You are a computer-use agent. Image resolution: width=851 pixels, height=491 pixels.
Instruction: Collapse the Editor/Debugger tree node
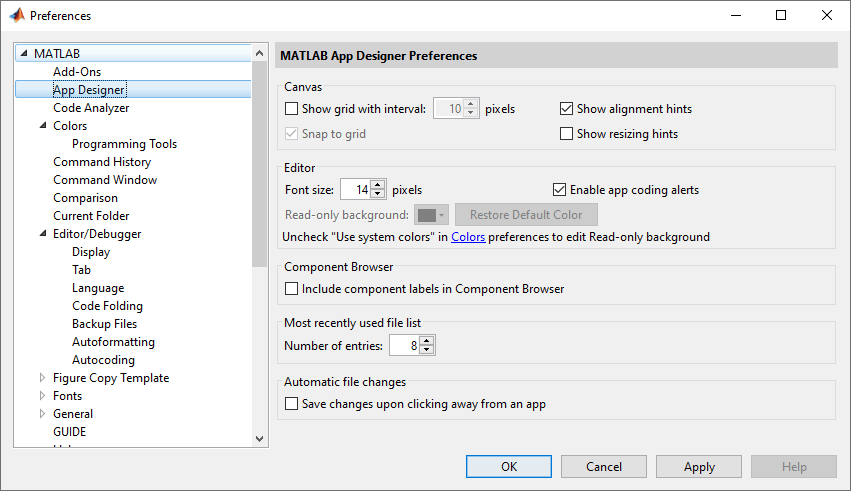tap(42, 234)
